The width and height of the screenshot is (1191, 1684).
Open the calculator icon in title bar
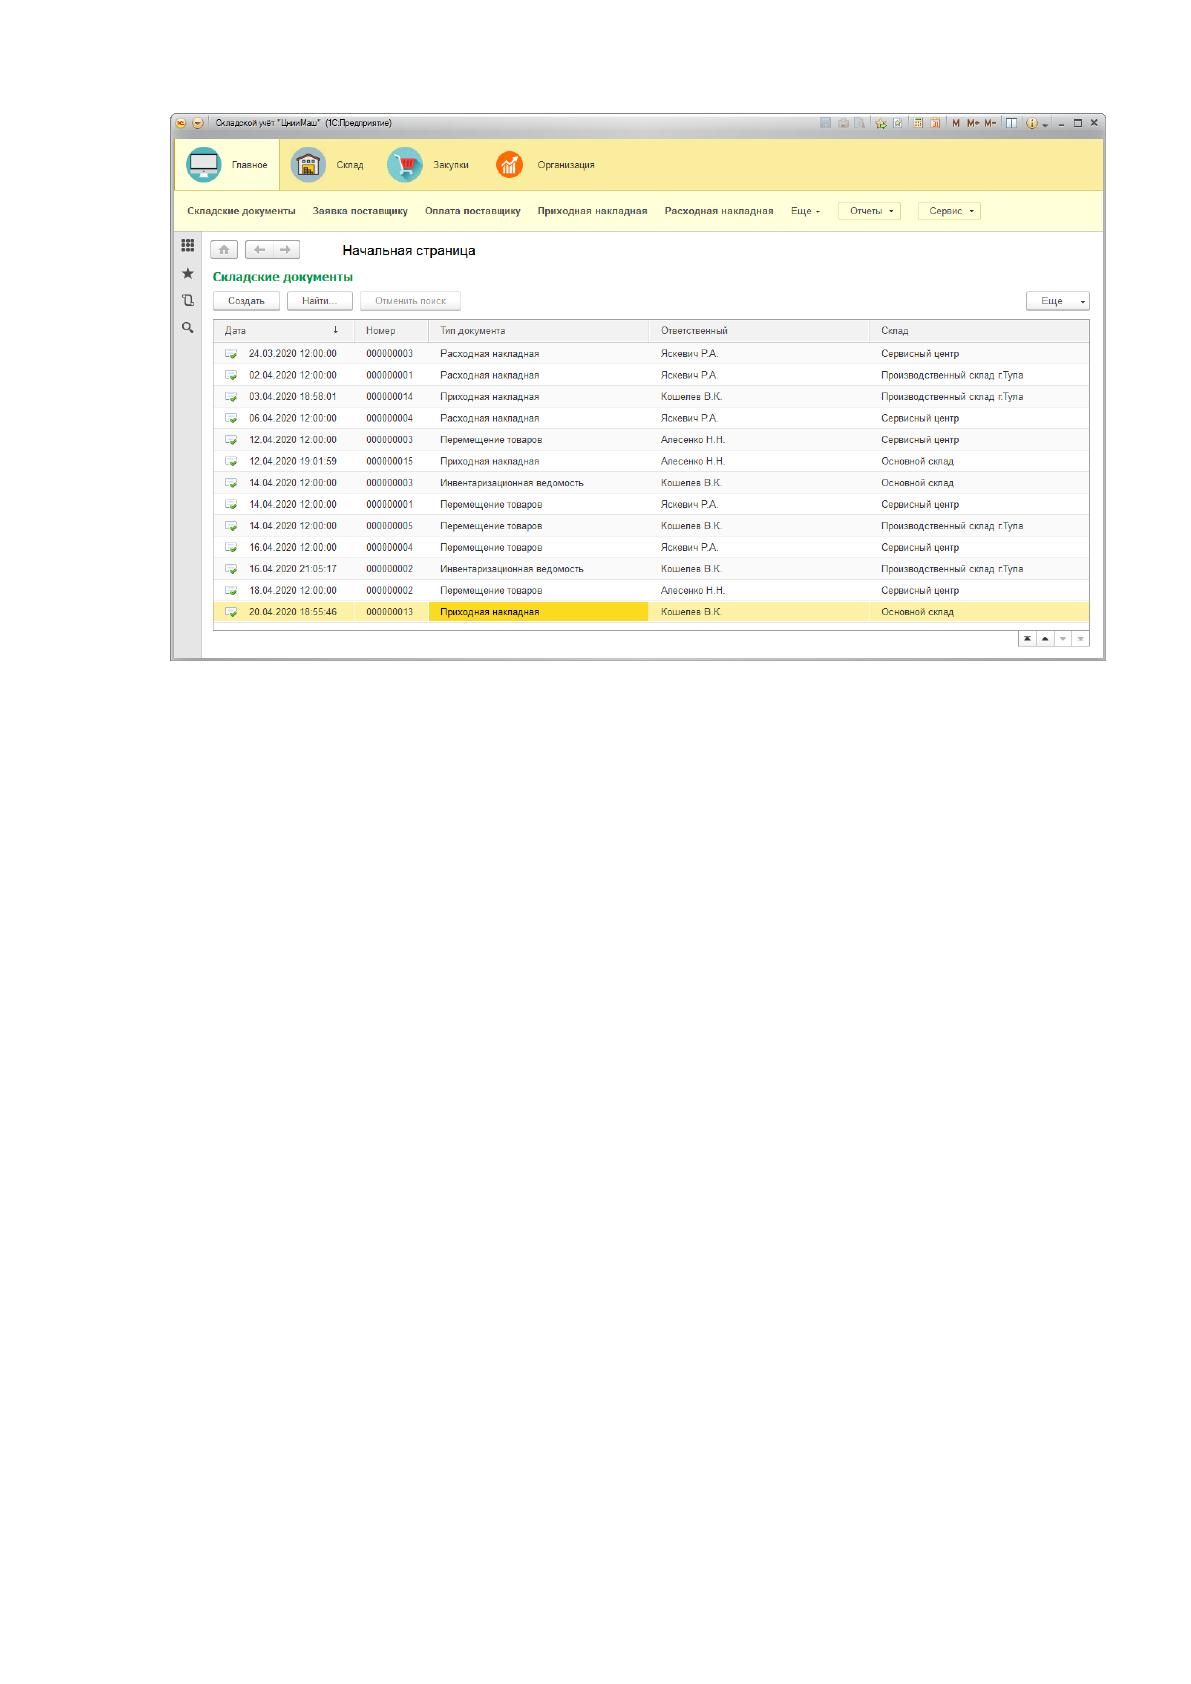pyautogui.click(x=917, y=123)
